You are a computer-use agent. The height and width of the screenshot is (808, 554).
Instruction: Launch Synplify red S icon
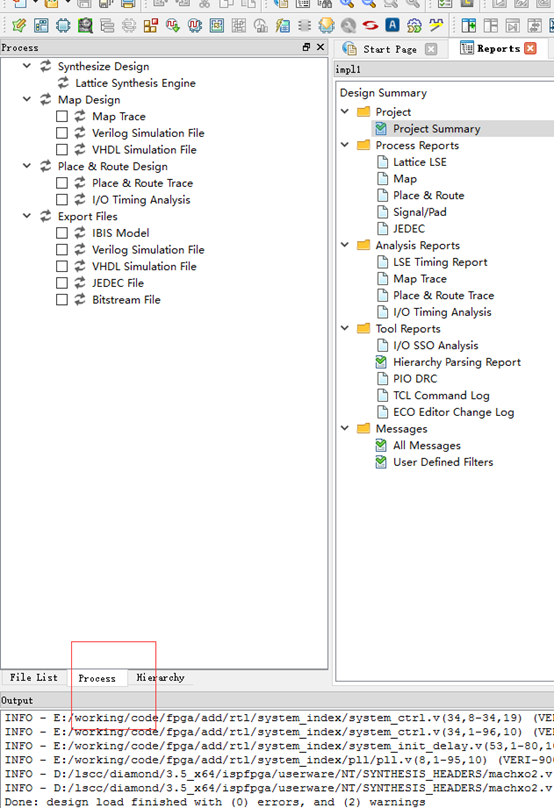click(x=370, y=25)
